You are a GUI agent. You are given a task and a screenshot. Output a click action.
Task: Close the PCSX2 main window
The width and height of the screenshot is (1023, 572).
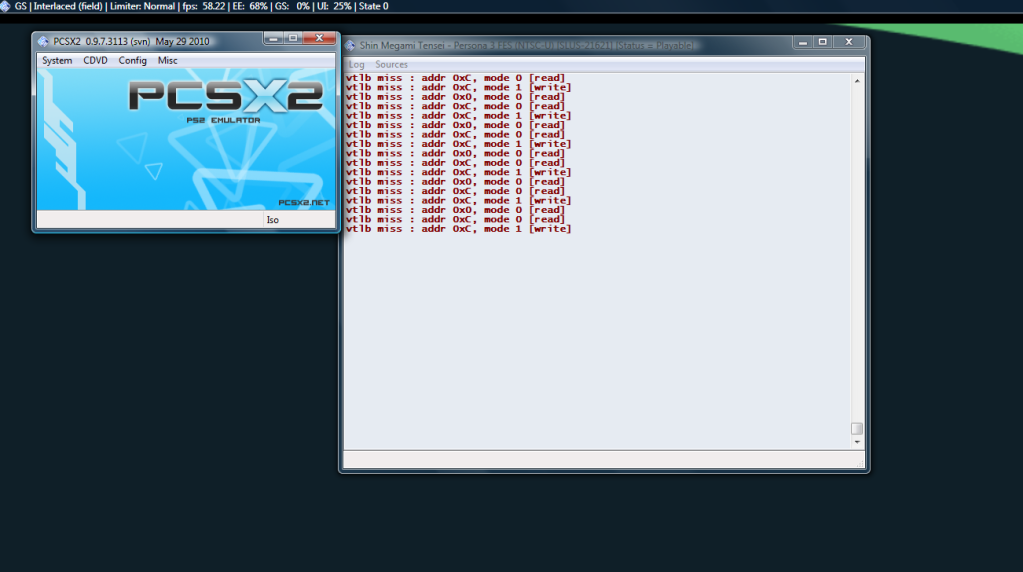click(320, 38)
